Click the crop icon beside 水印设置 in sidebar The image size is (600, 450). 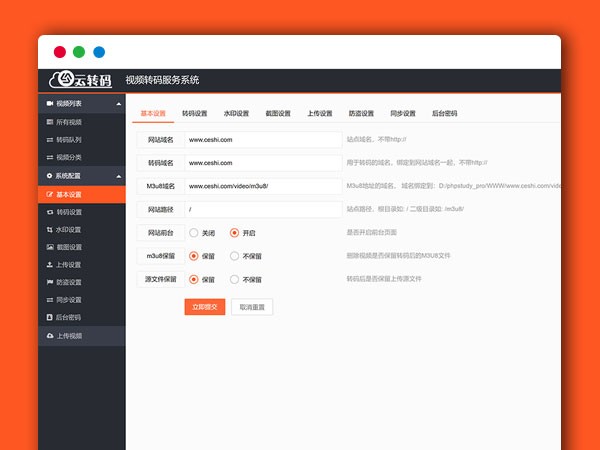coord(50,229)
